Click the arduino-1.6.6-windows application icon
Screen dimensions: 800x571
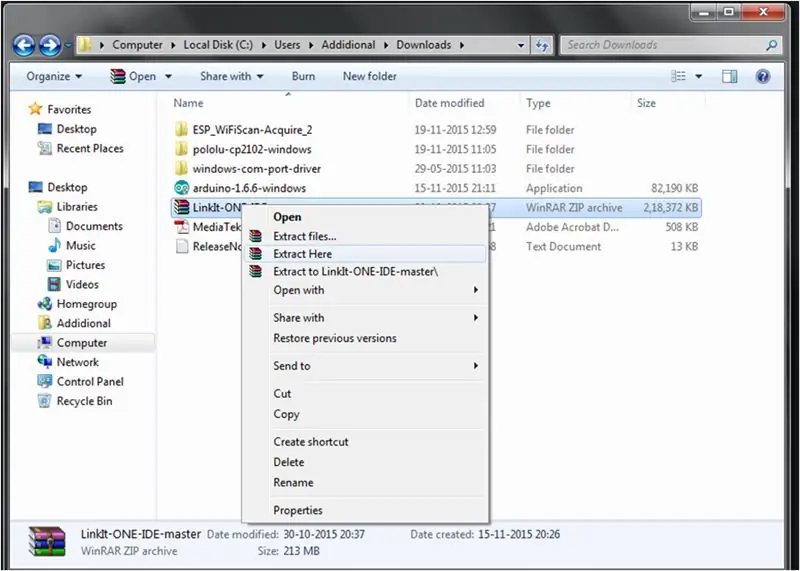click(181, 188)
